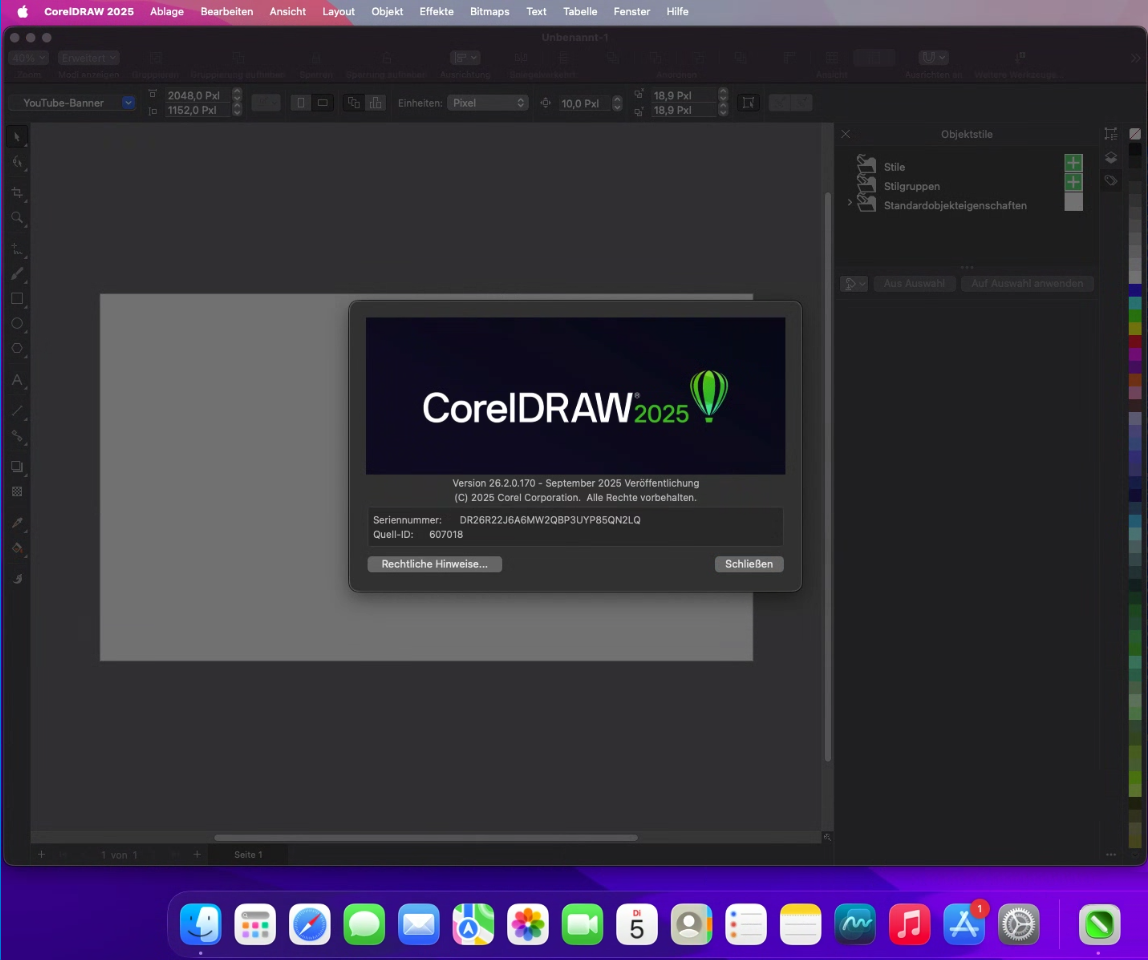Click Auf Auswahl anwenden button
The image size is (1148, 960).
[x=1027, y=283]
